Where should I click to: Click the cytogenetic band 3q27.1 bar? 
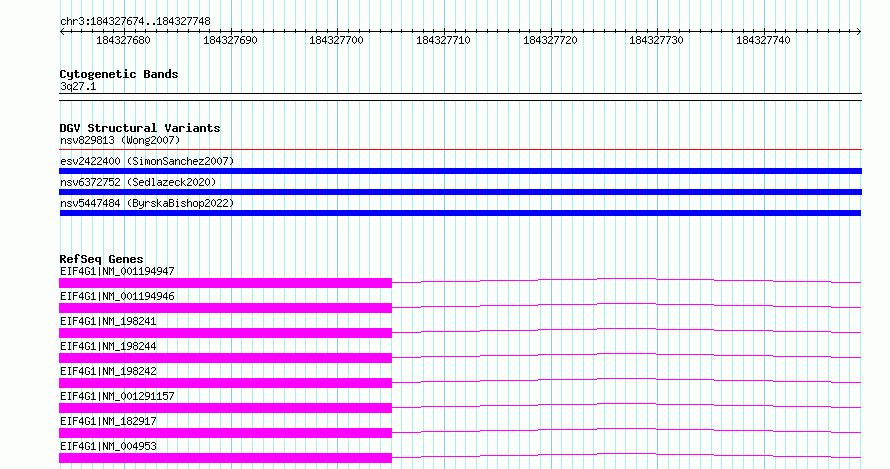tap(460, 97)
